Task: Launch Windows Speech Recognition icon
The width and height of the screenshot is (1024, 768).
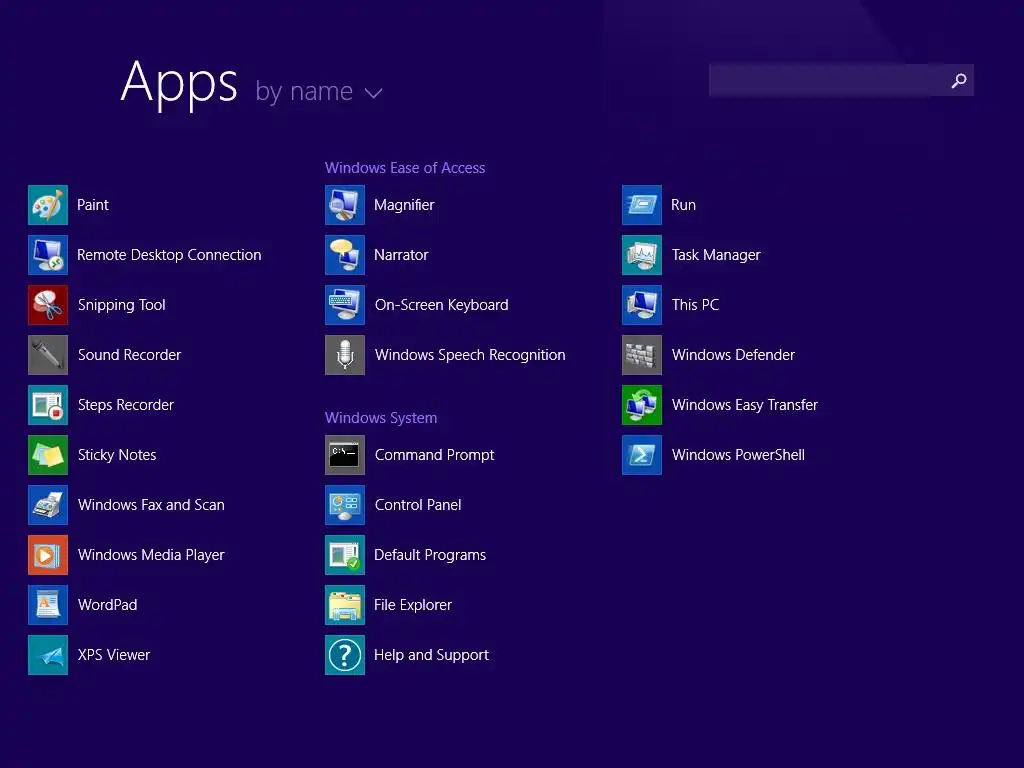Action: pos(345,355)
